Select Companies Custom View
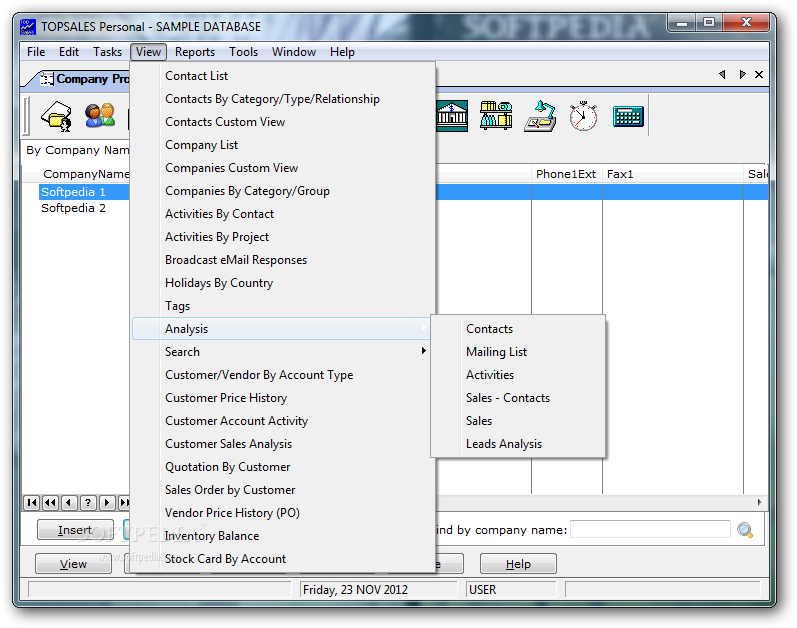This screenshot has height=628, width=797. 283,168
